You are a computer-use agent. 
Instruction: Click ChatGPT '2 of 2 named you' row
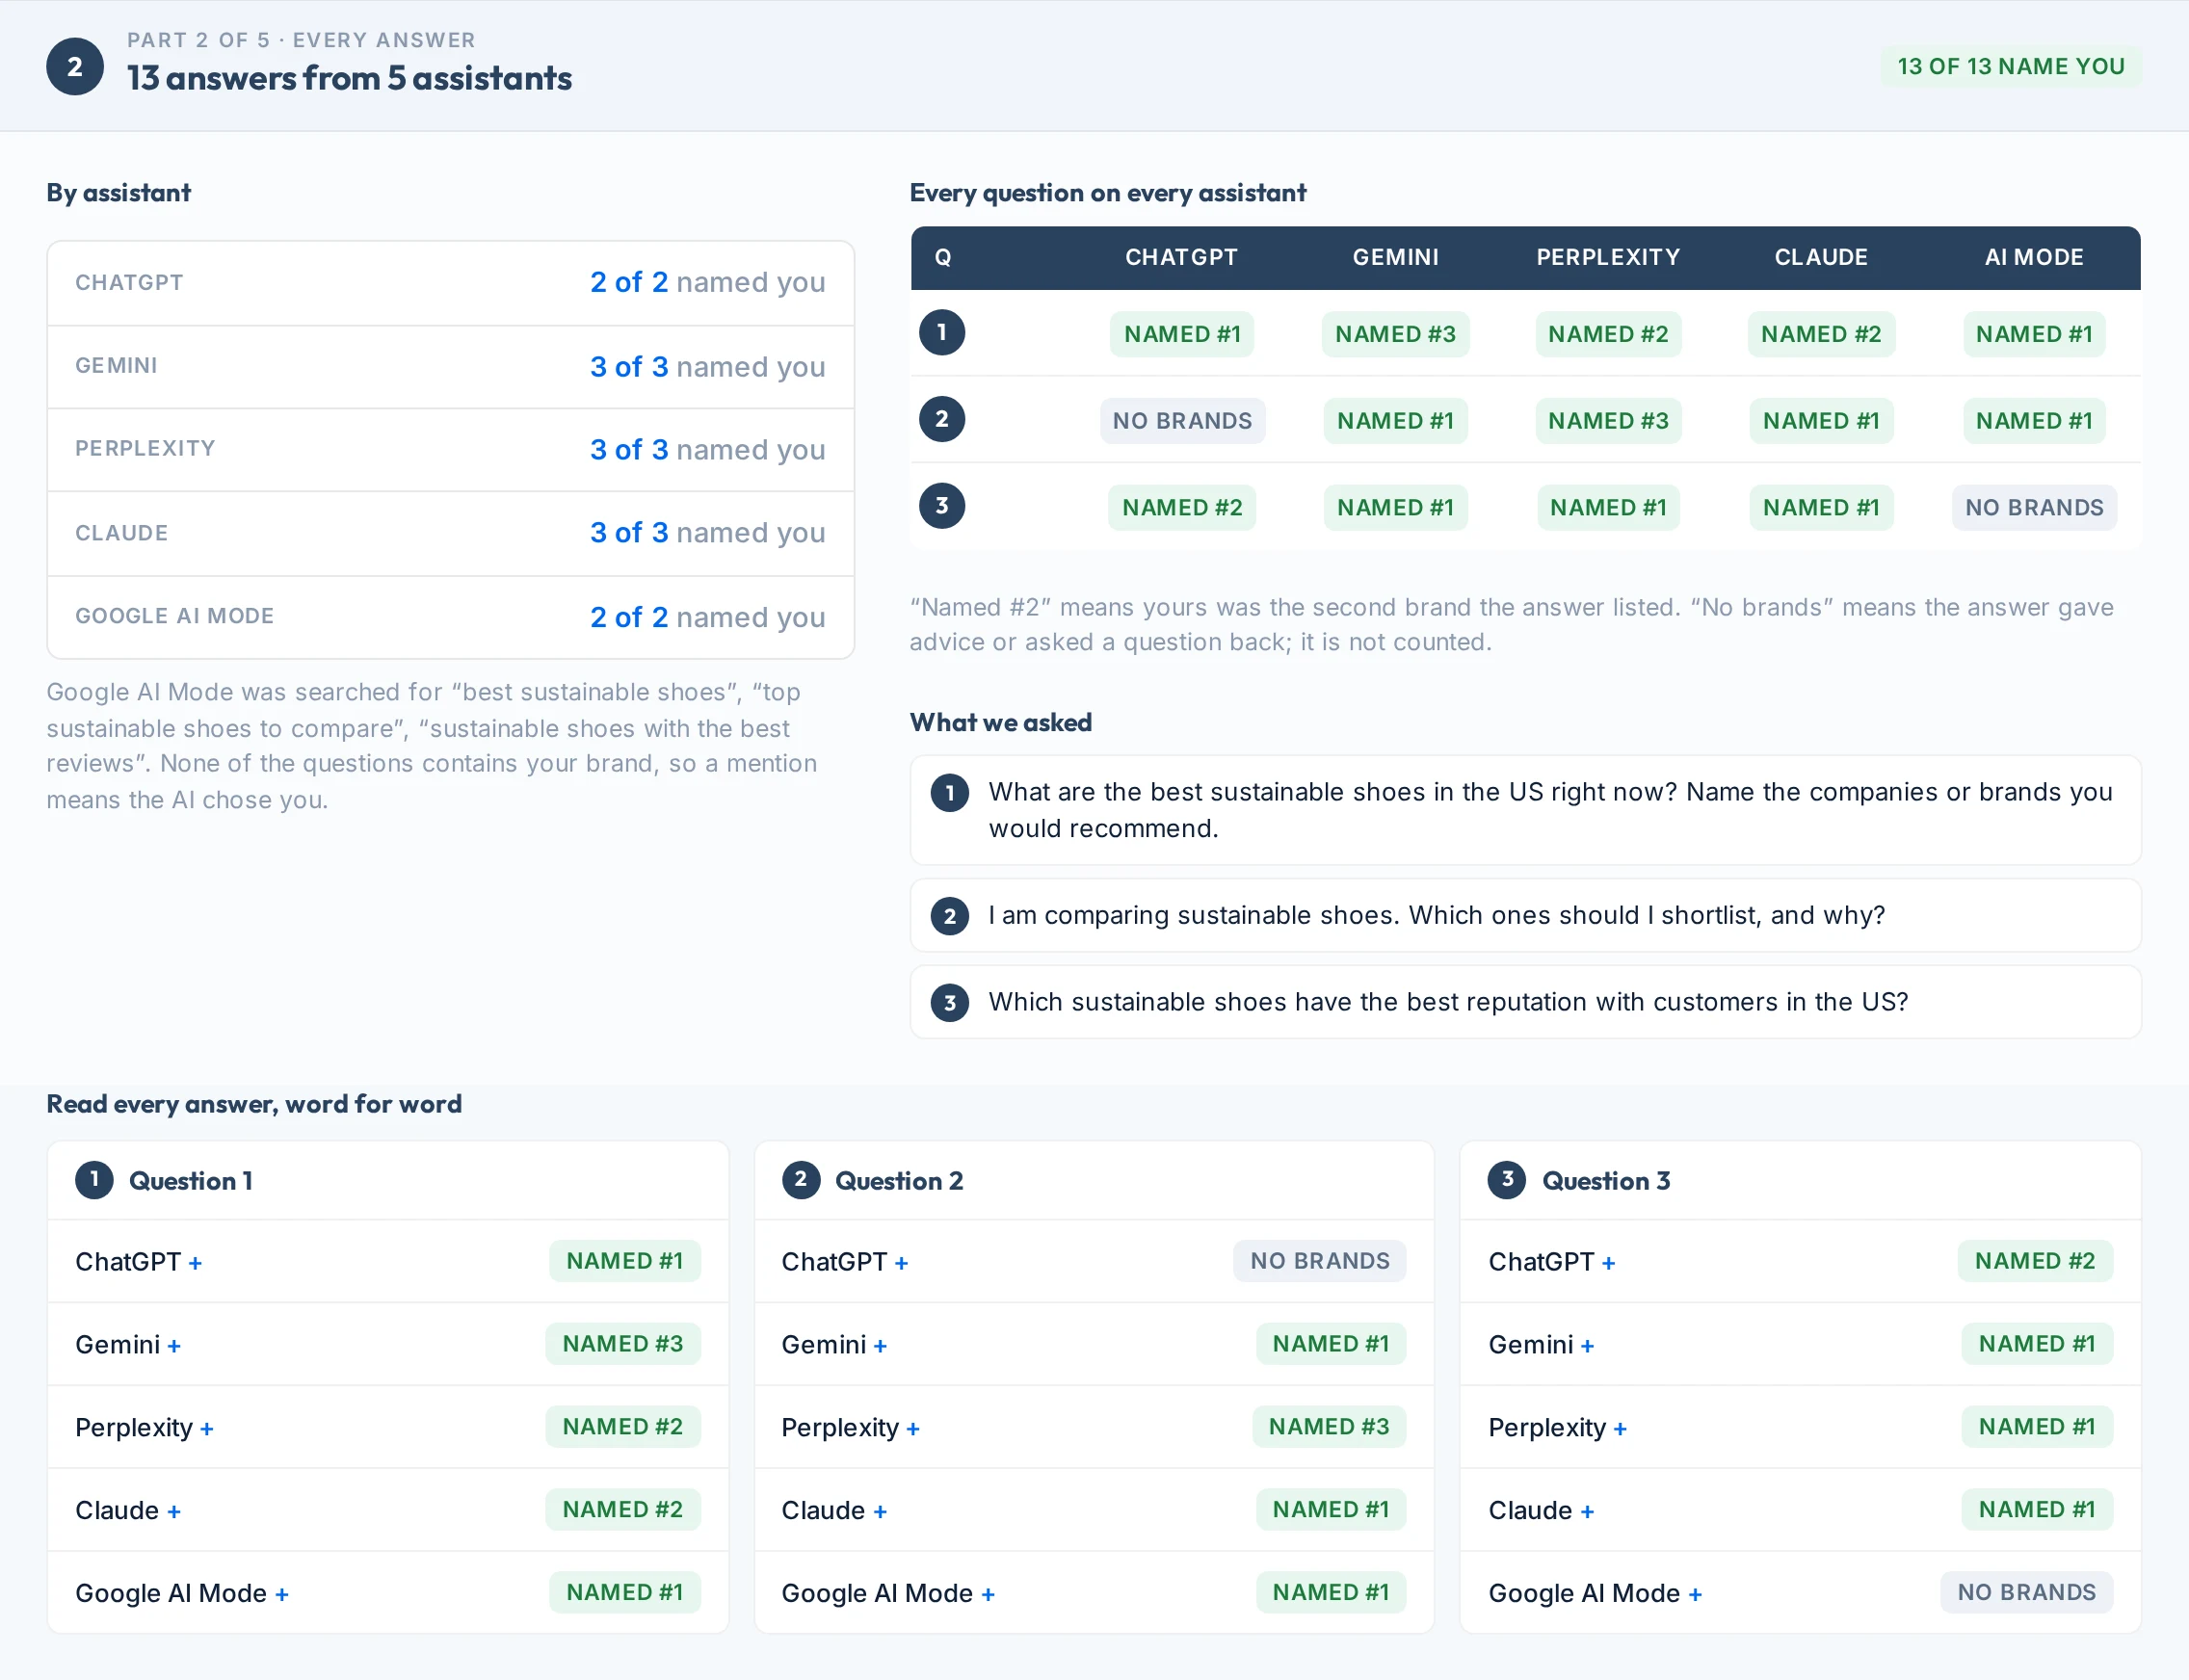tap(451, 283)
